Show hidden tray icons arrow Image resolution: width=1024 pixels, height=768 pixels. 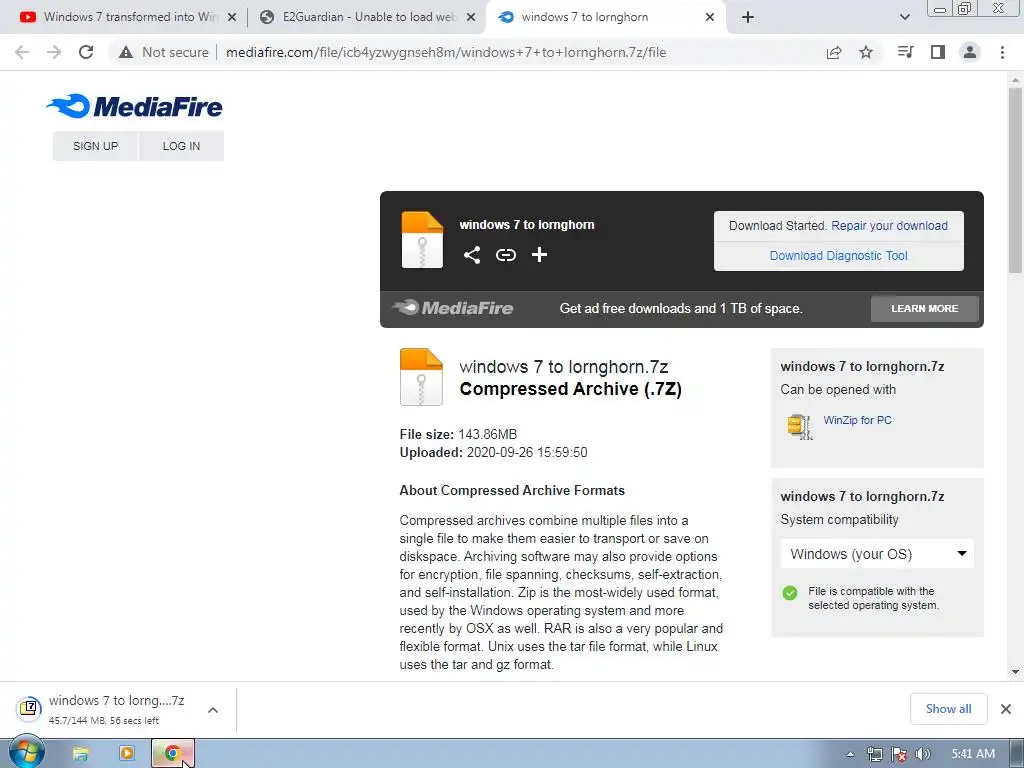[x=850, y=754]
